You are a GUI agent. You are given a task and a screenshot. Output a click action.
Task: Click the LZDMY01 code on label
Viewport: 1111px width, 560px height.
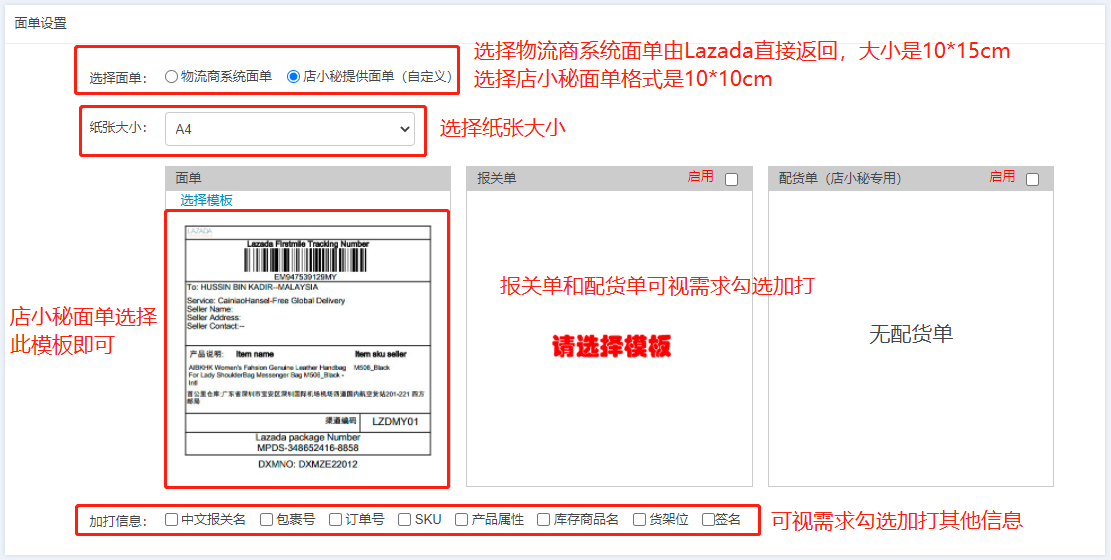(x=395, y=422)
